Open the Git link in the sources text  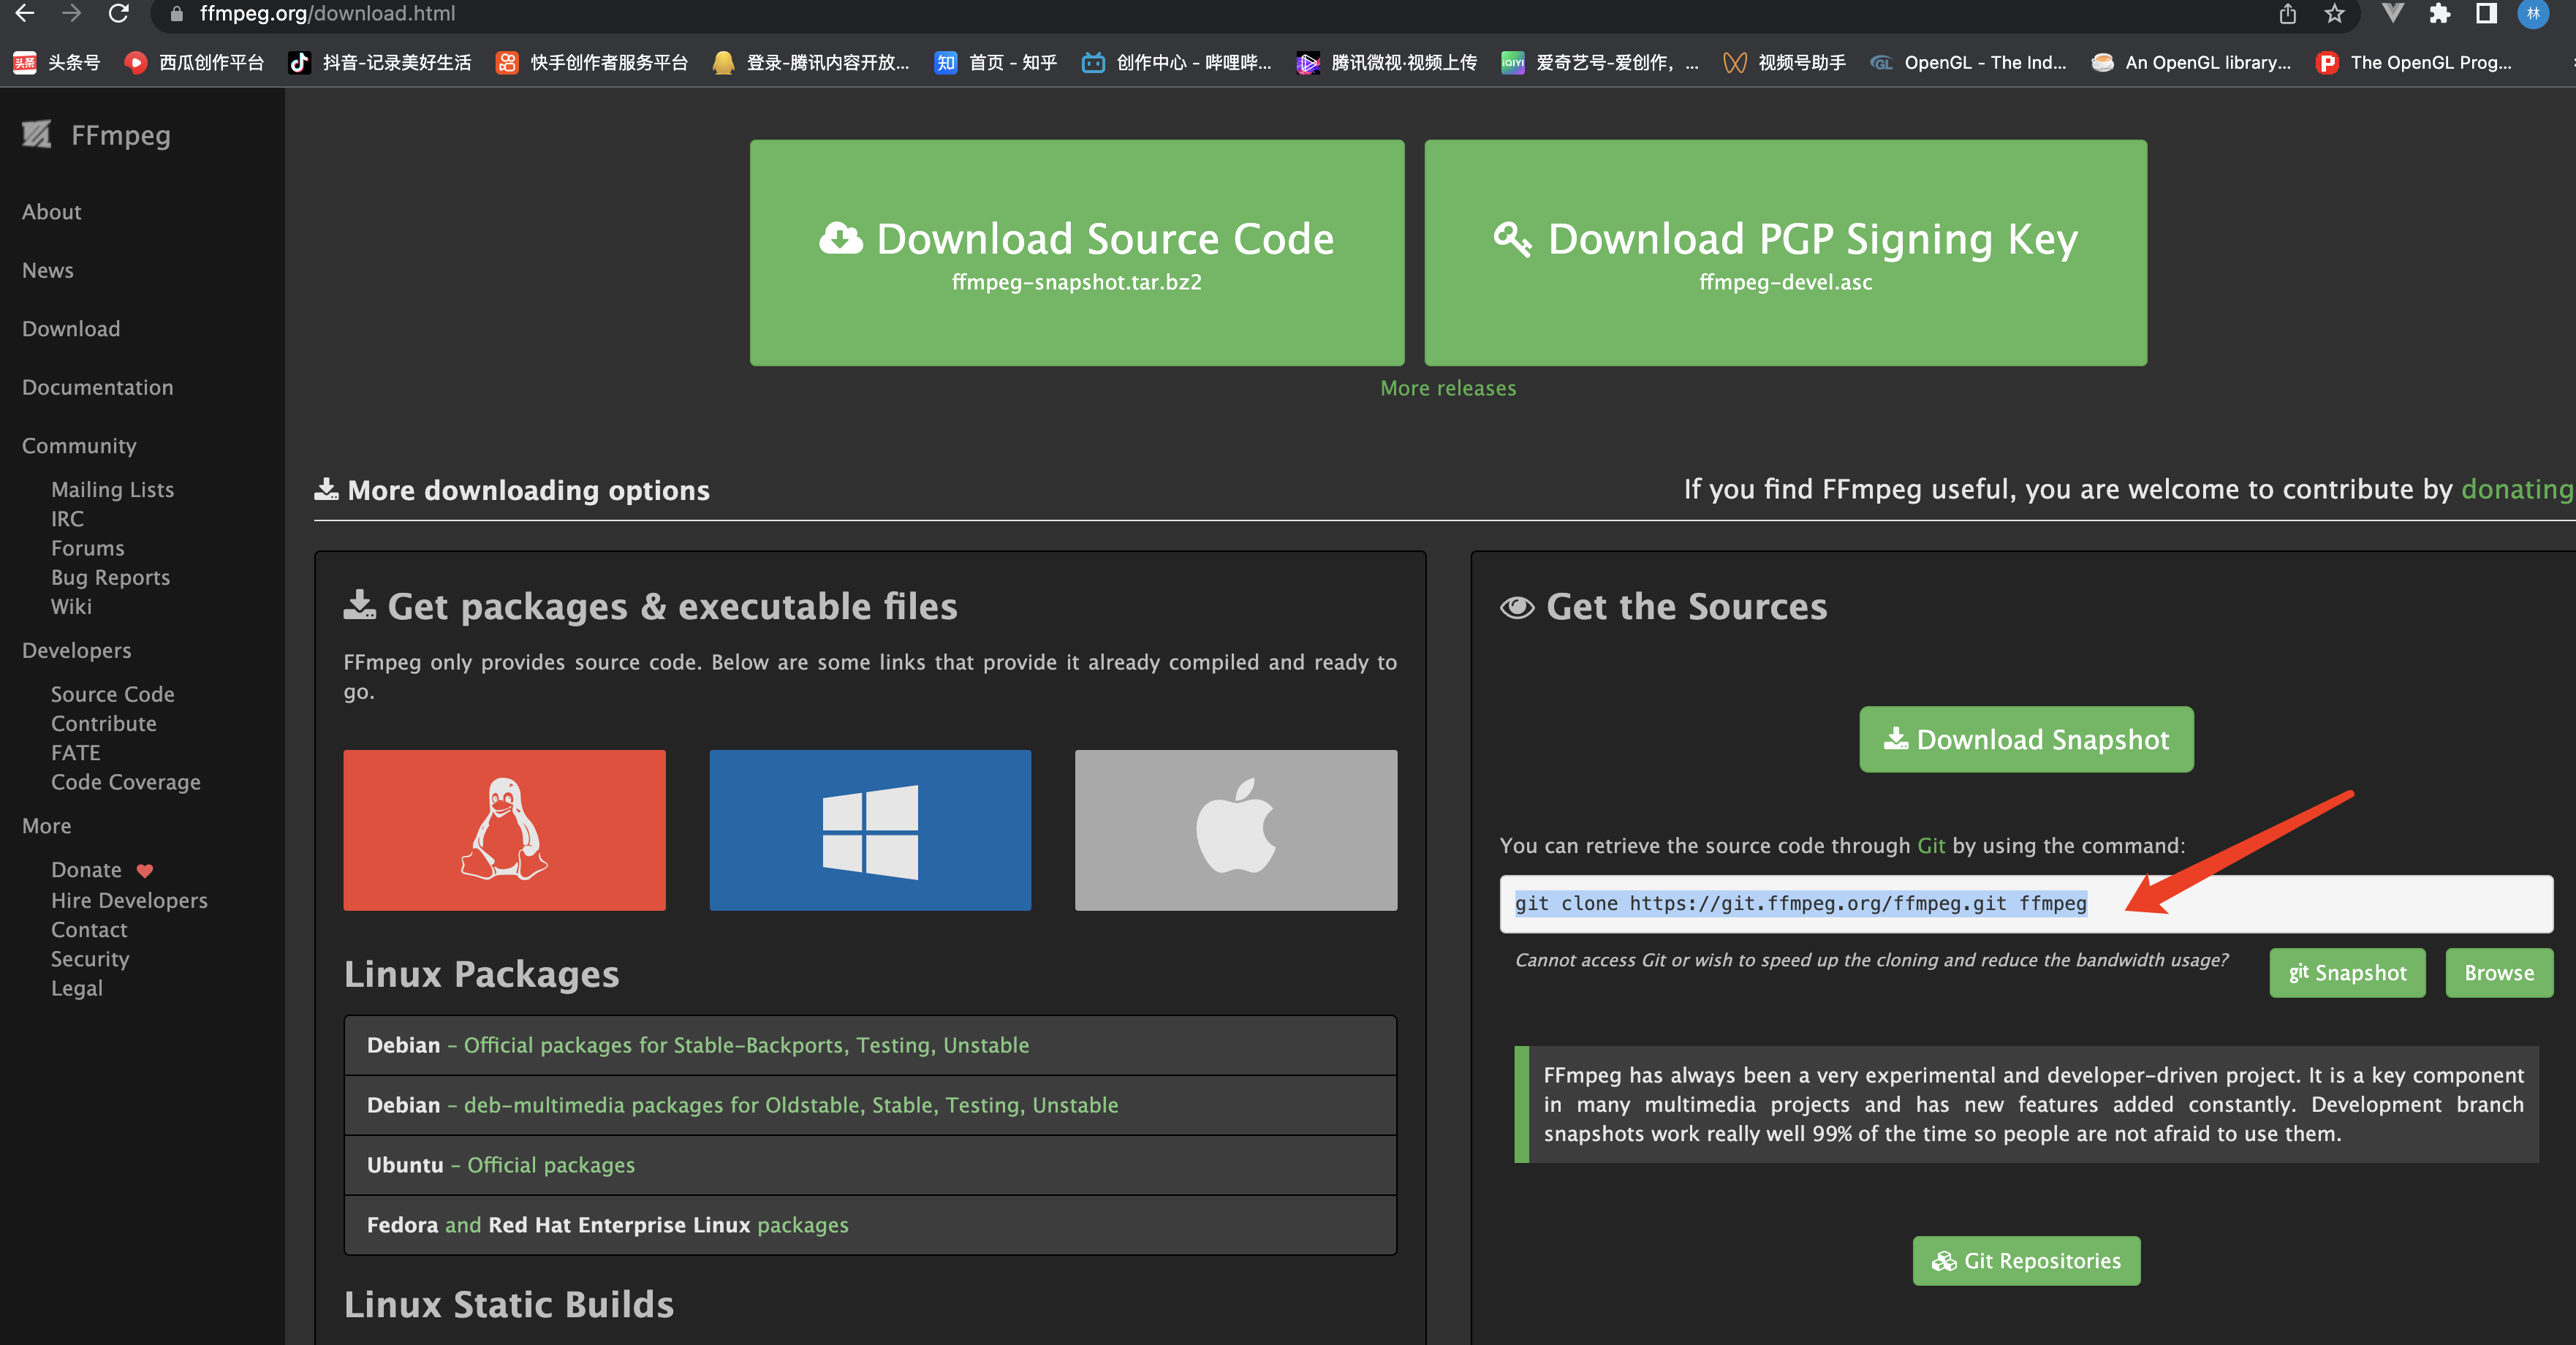(x=1931, y=846)
